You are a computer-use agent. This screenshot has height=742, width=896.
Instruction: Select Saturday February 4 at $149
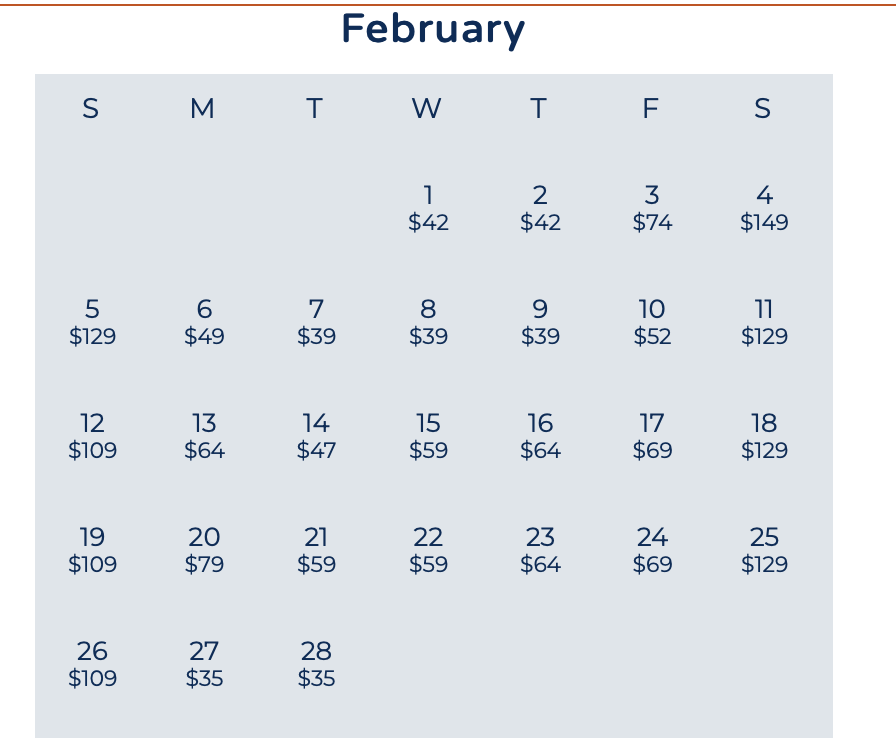pos(764,208)
